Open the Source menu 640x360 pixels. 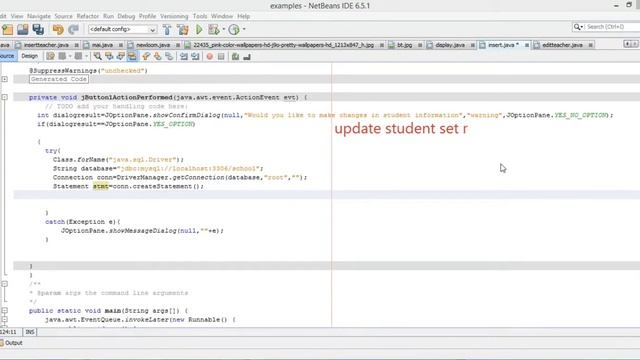coord(63,16)
